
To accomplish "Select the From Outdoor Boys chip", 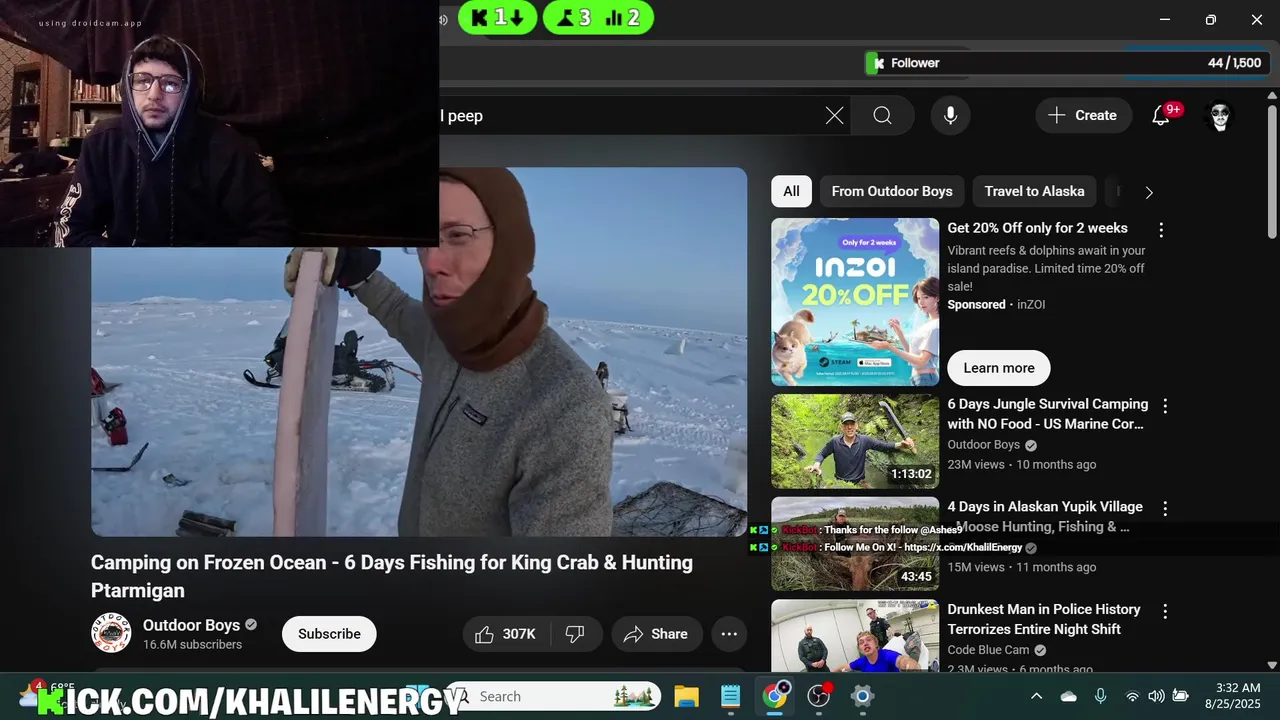I will tap(892, 191).
